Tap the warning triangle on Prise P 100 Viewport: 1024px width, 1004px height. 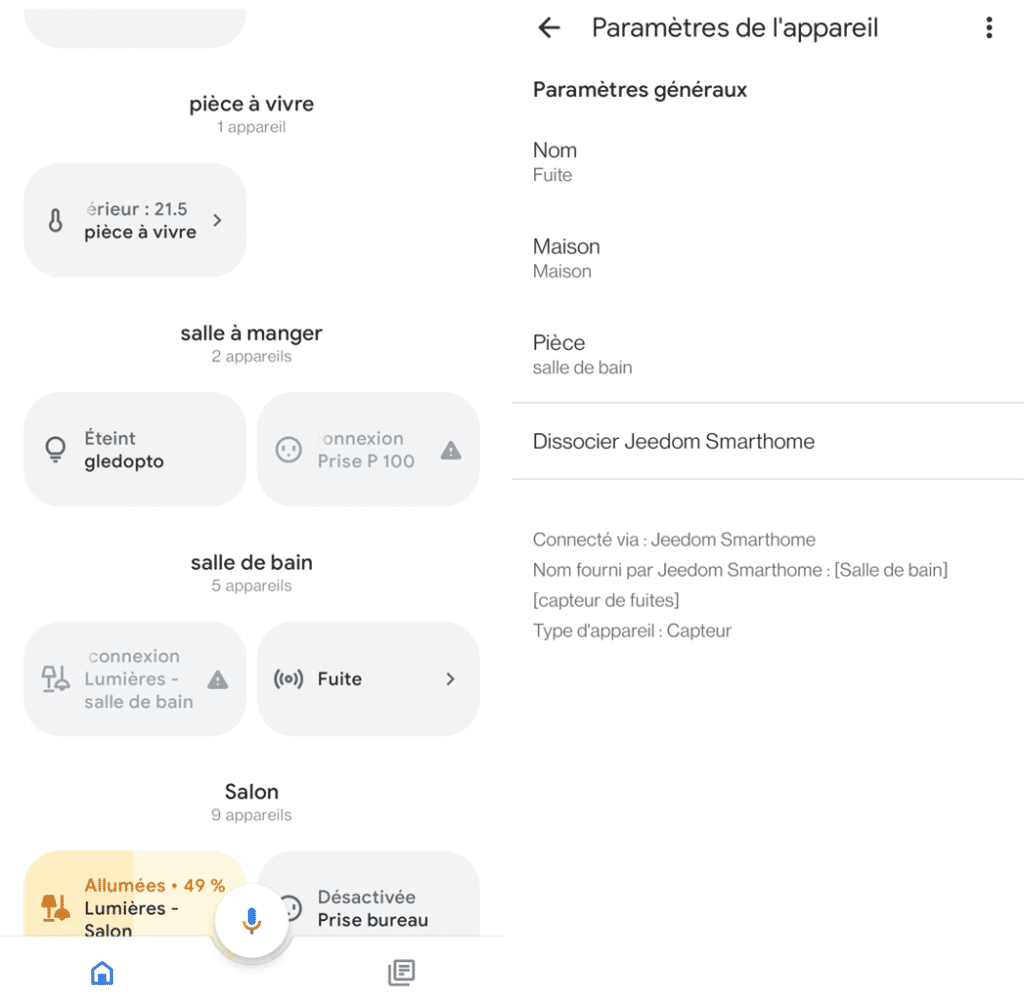pyautogui.click(x=451, y=451)
